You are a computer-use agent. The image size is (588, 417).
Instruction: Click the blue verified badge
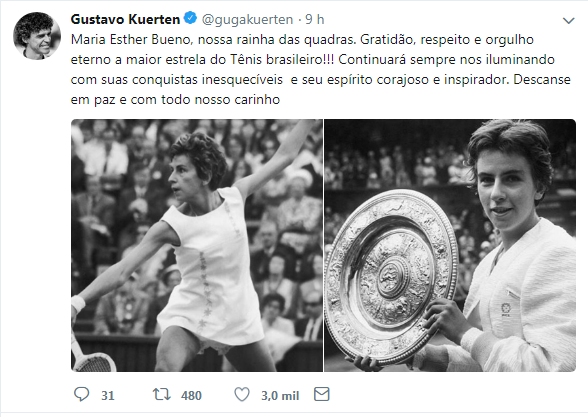tap(190, 18)
